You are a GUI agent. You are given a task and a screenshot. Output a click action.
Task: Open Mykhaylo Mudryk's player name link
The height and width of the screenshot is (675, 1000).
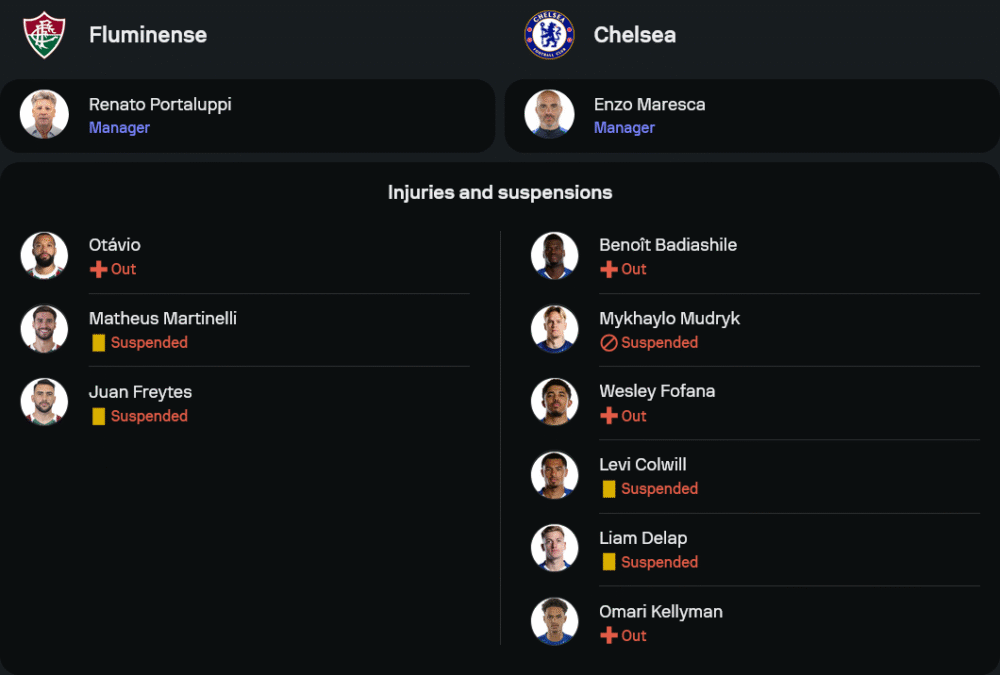(669, 318)
